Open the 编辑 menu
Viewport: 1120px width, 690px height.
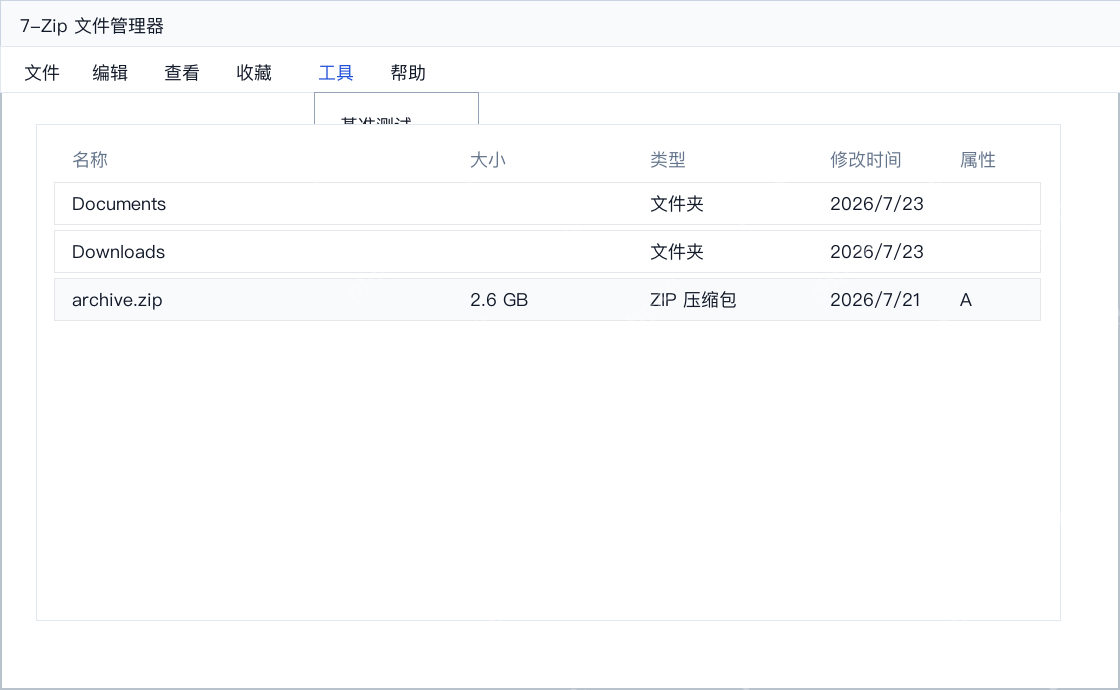click(110, 73)
